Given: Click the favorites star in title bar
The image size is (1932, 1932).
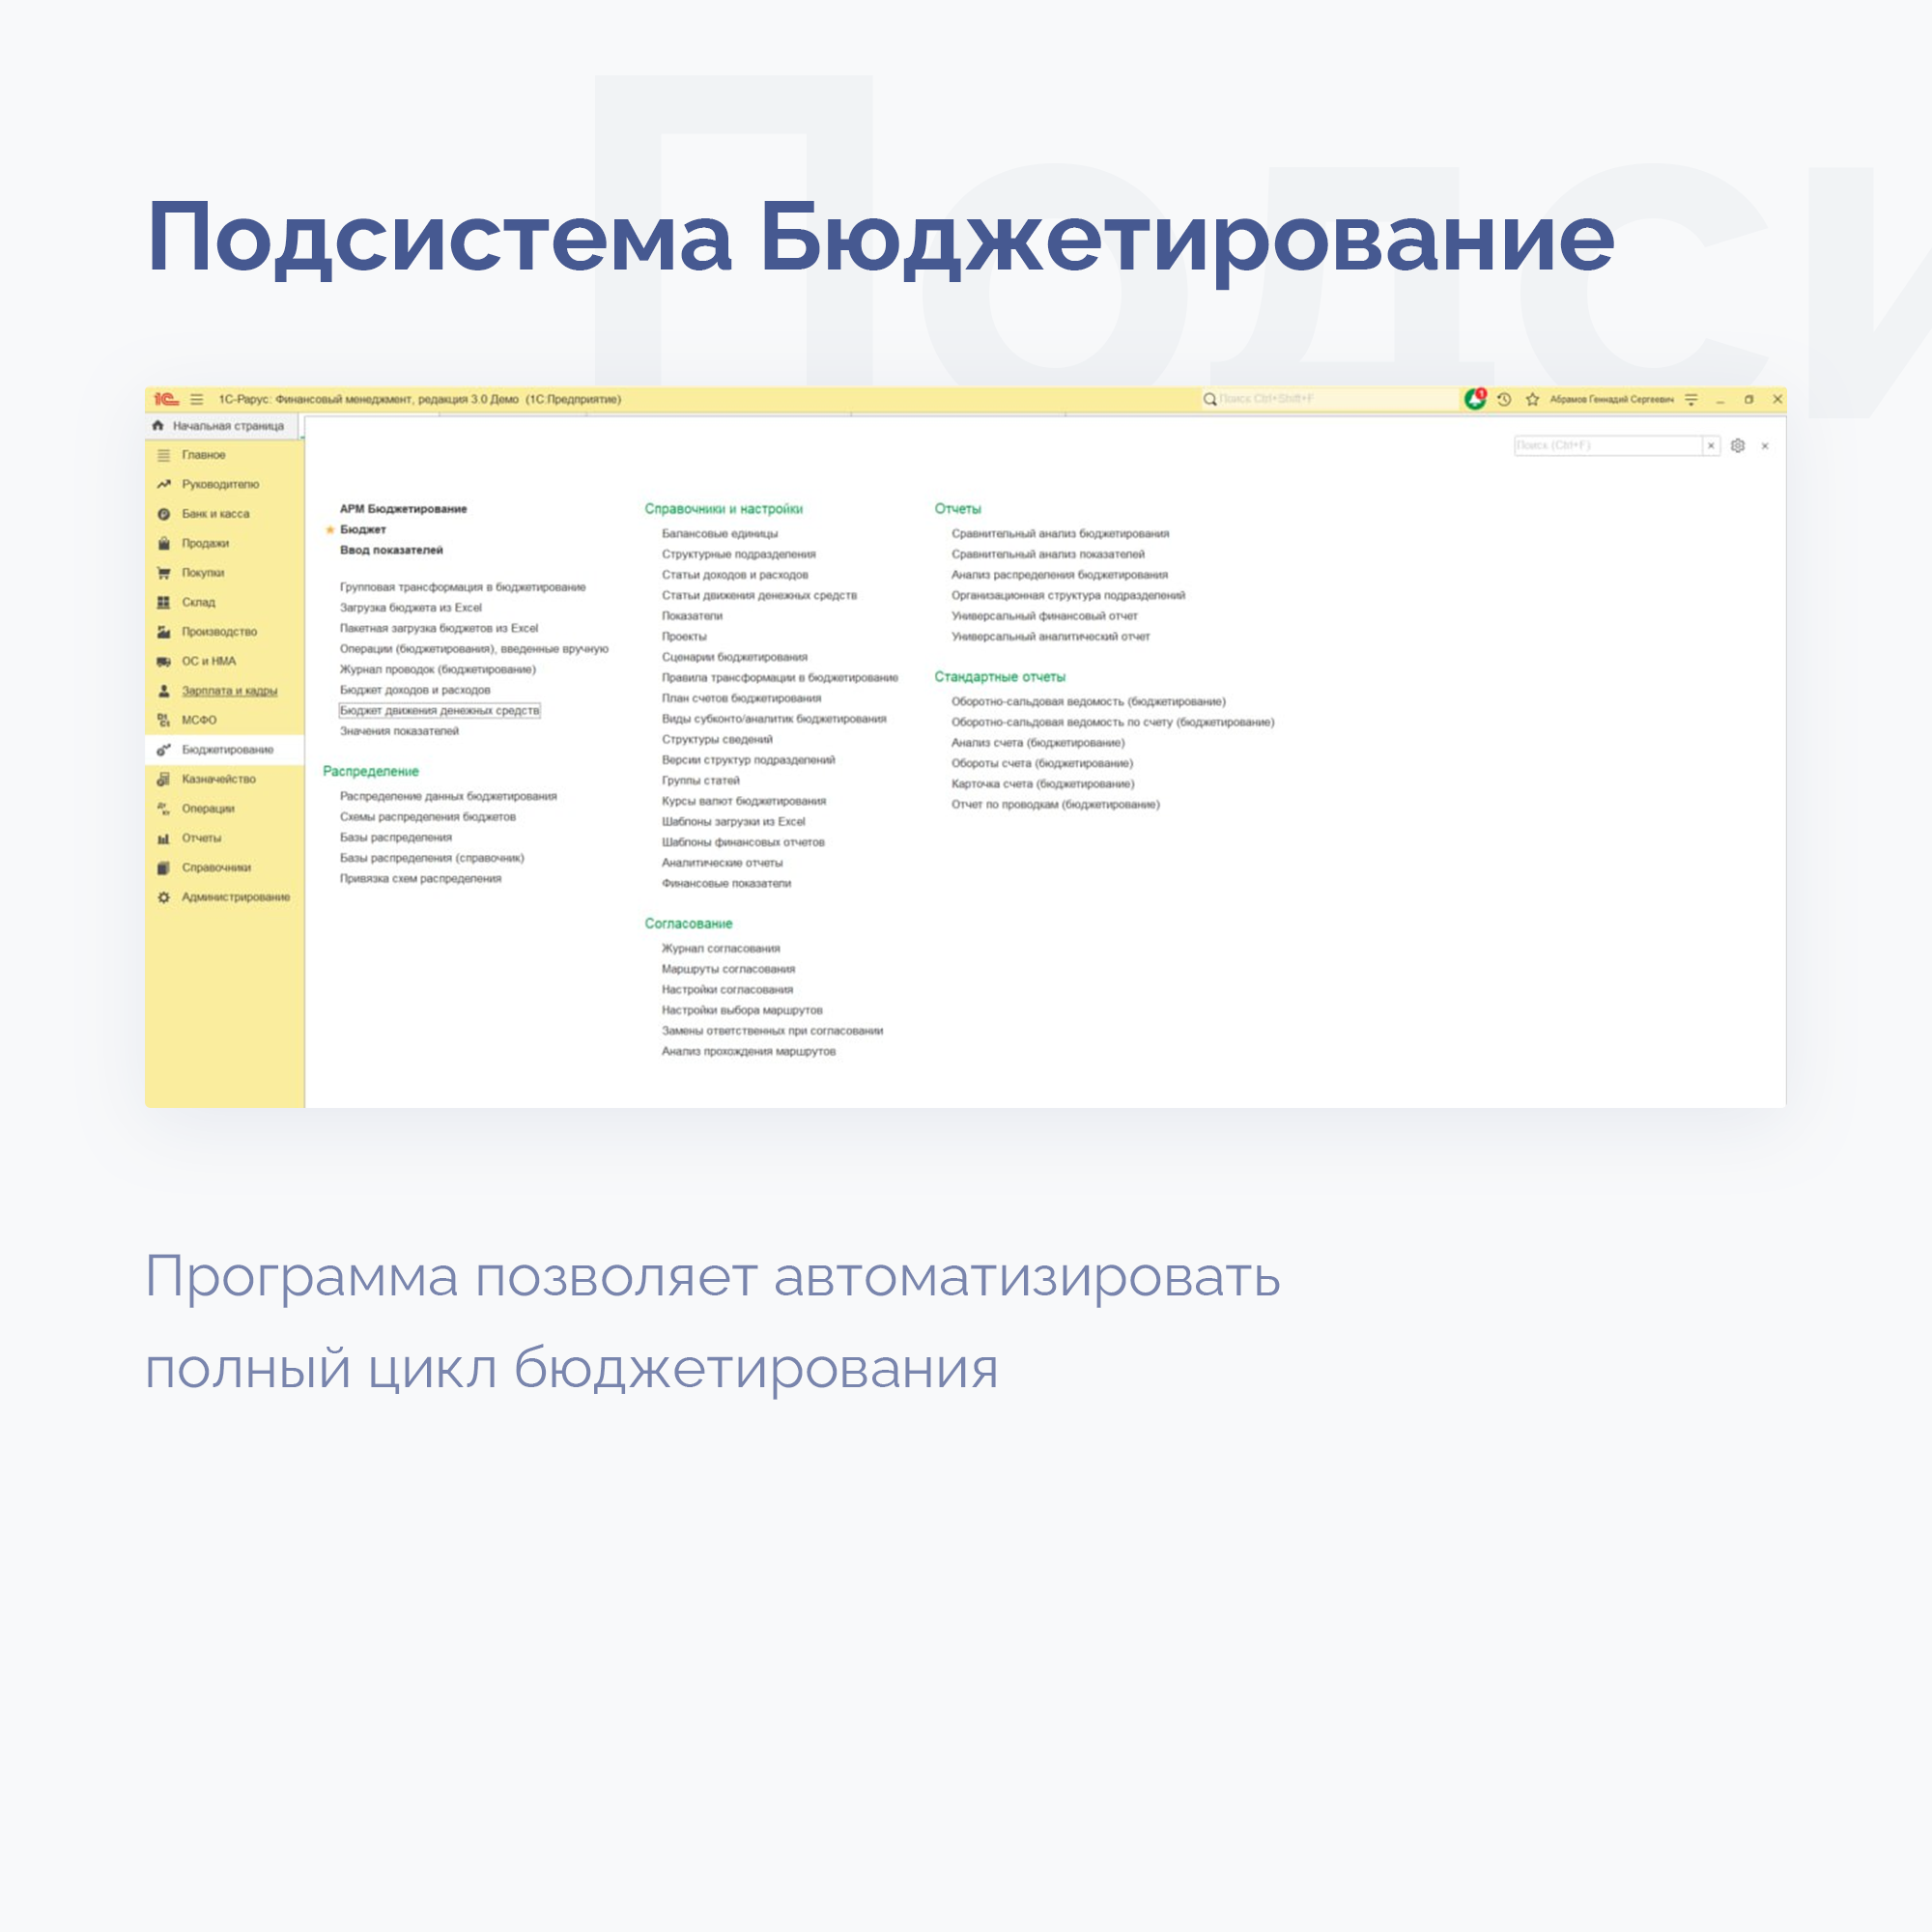Looking at the screenshot, I should [1532, 399].
